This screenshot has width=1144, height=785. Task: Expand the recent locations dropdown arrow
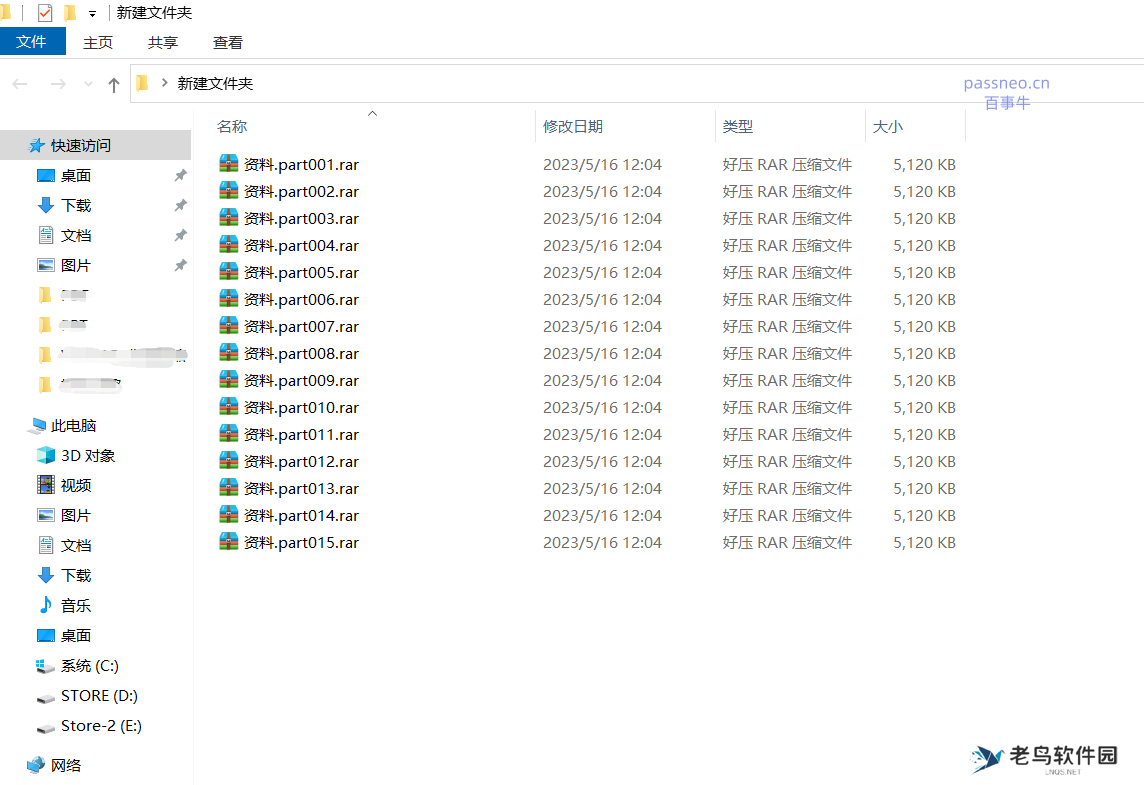(x=88, y=85)
